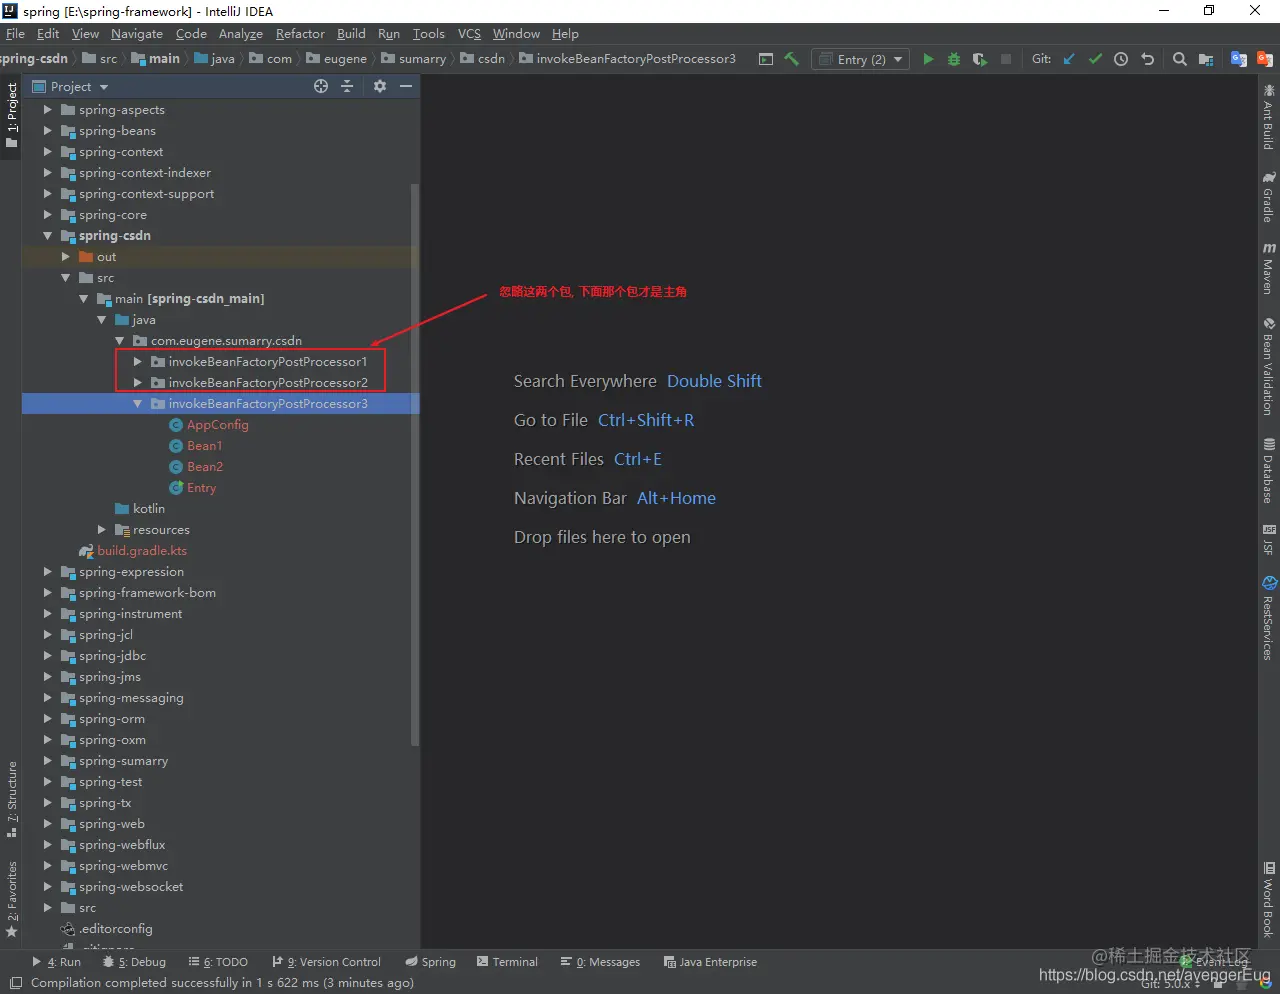1280x994 pixels.
Task: Click Git Commit green checkmark
Action: coord(1095,59)
